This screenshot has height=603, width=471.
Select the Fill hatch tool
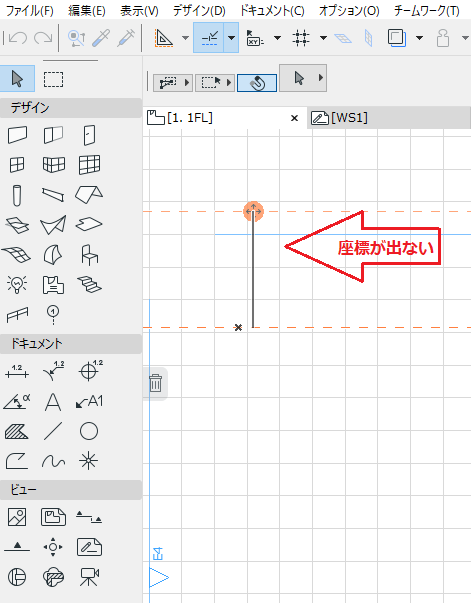pos(17,431)
